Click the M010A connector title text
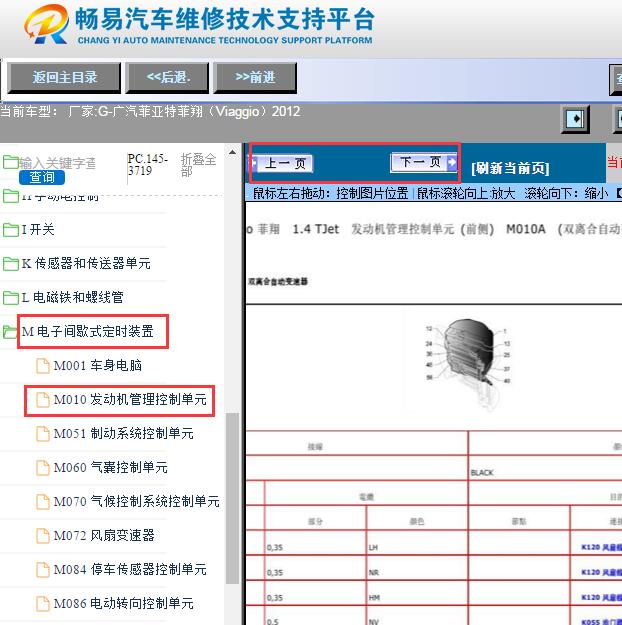 pyautogui.click(x=526, y=229)
